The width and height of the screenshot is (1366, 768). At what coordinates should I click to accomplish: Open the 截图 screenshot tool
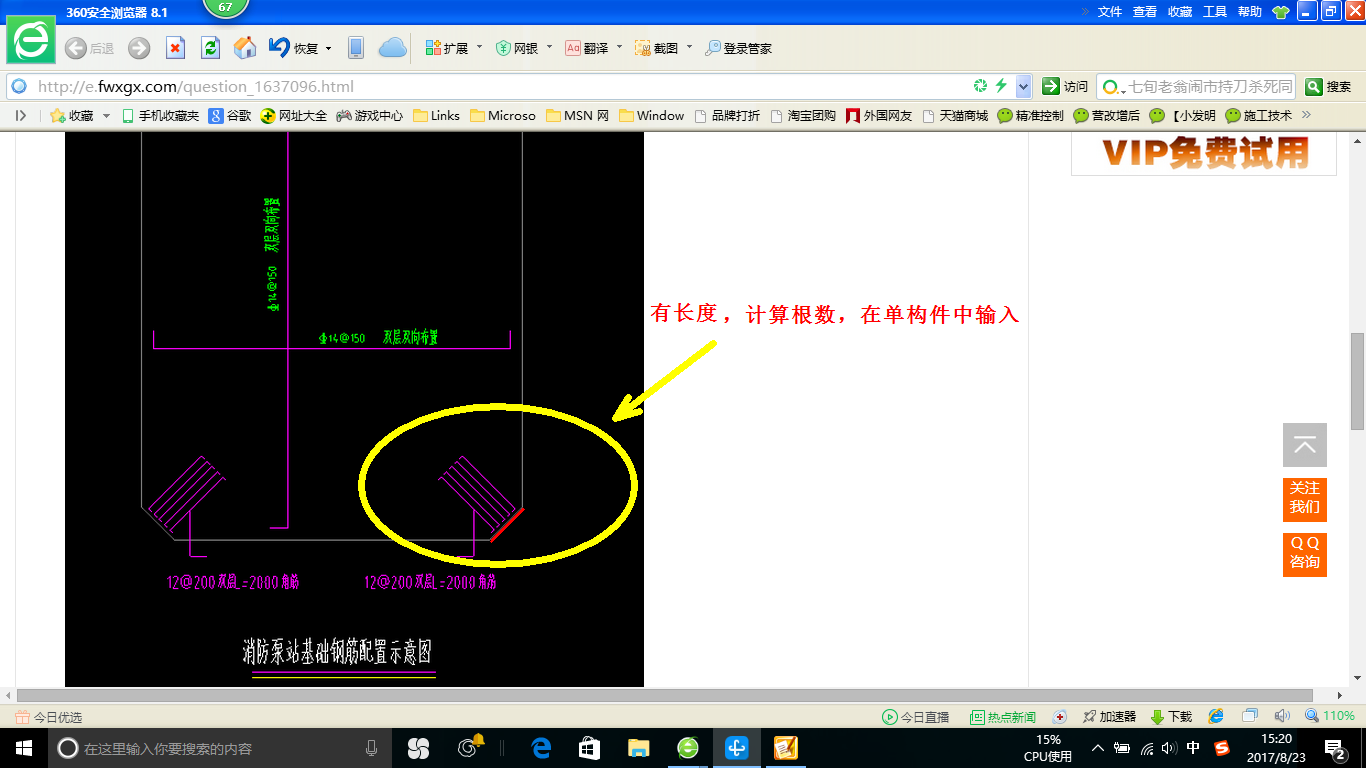[x=657, y=48]
